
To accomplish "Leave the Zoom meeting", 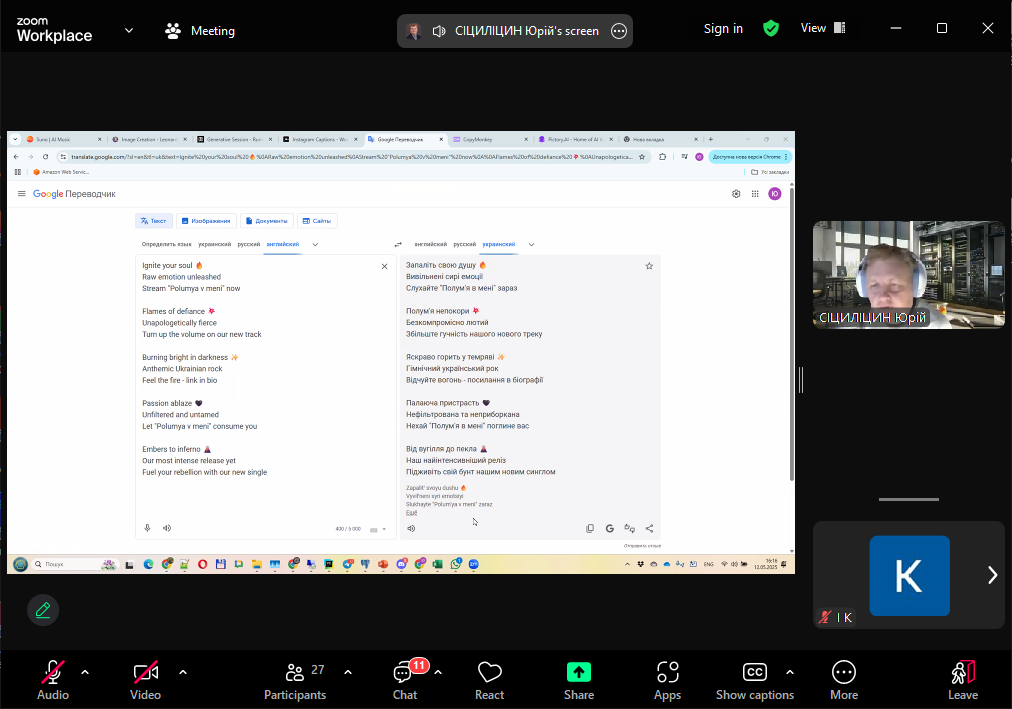I will pos(963,681).
